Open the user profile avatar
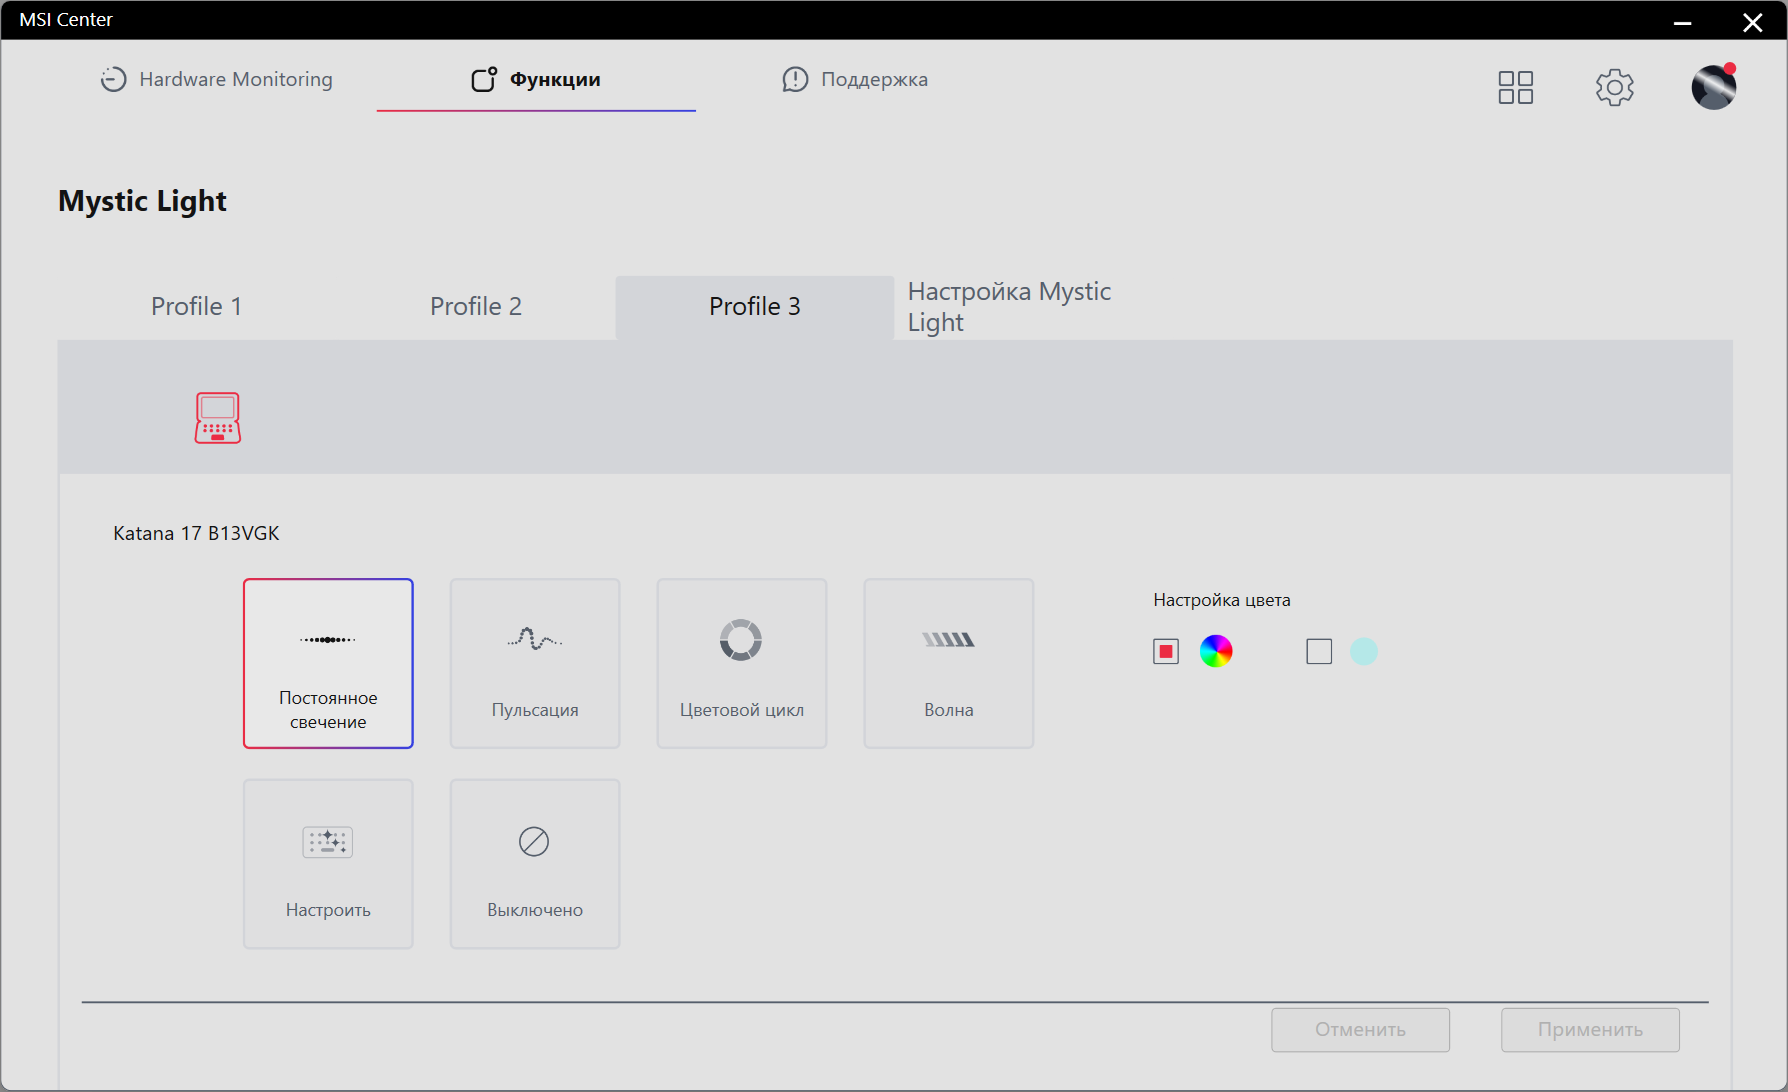The width and height of the screenshot is (1788, 1092). point(1714,87)
